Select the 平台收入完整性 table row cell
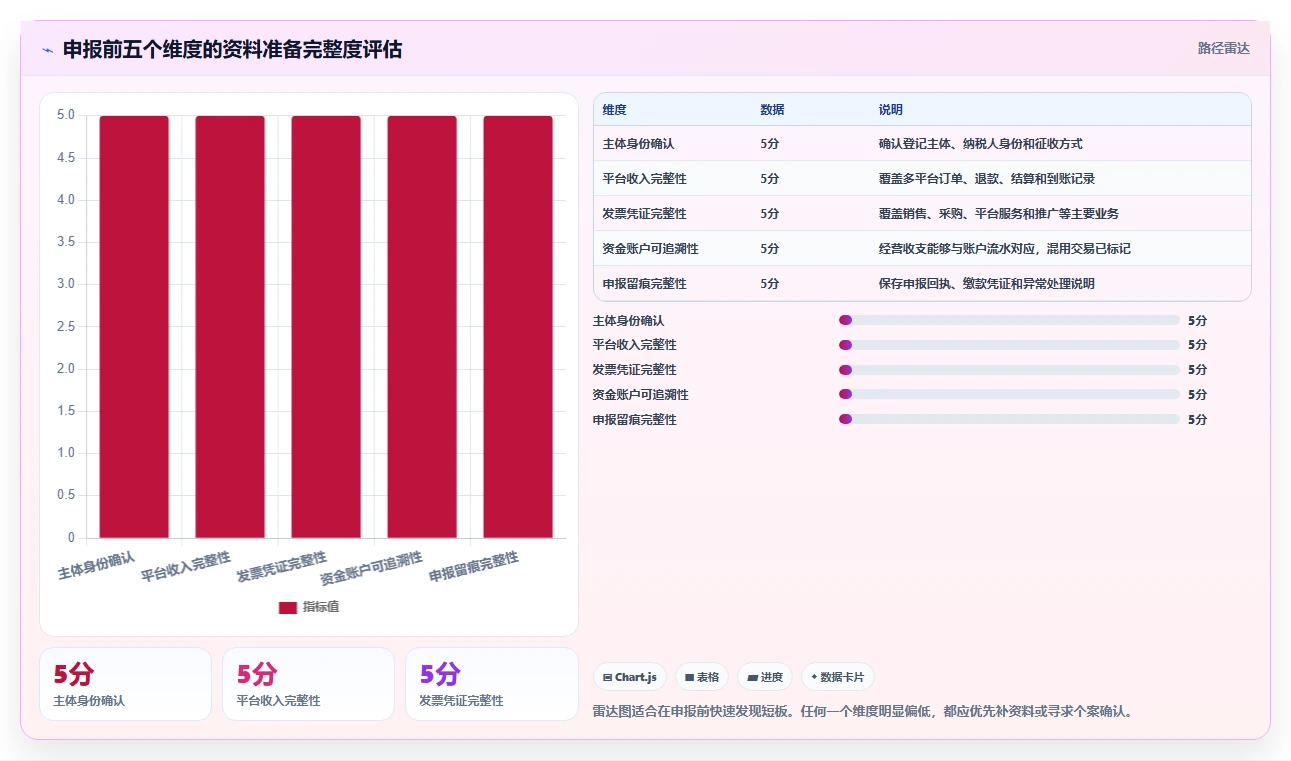1291x761 pixels. (645, 179)
